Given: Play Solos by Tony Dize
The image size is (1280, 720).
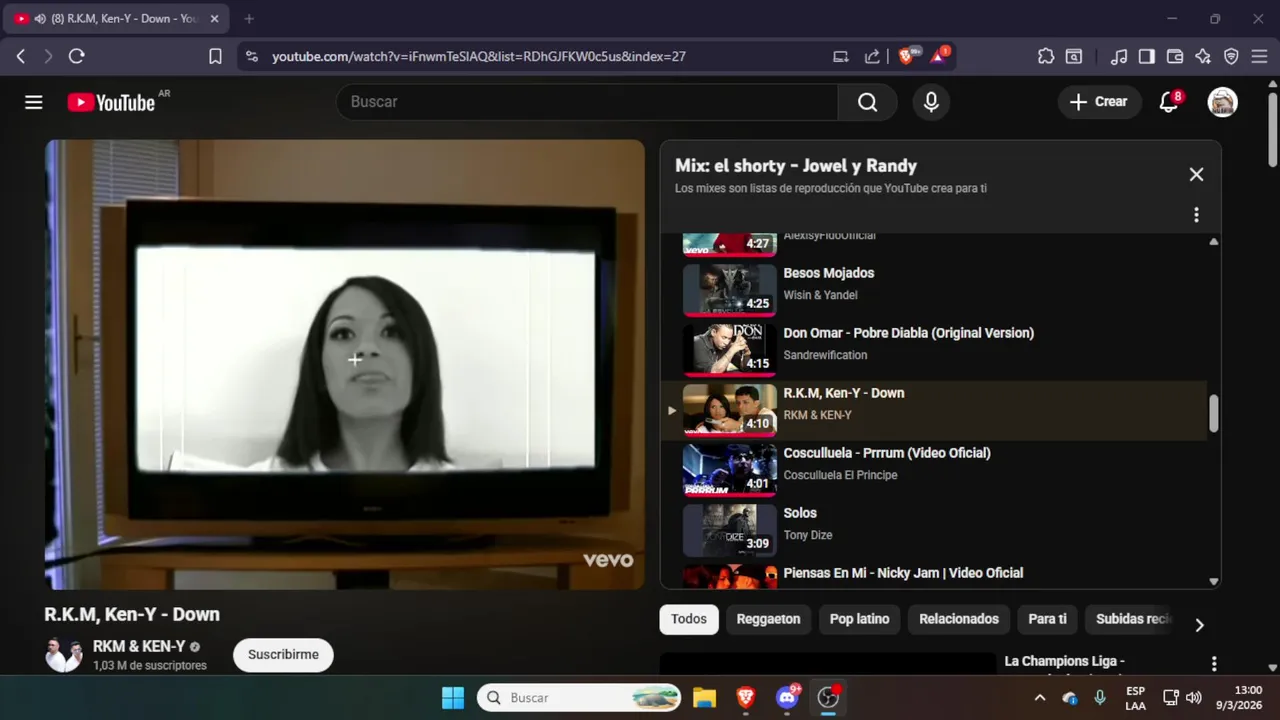Looking at the screenshot, I should pyautogui.click(x=934, y=530).
